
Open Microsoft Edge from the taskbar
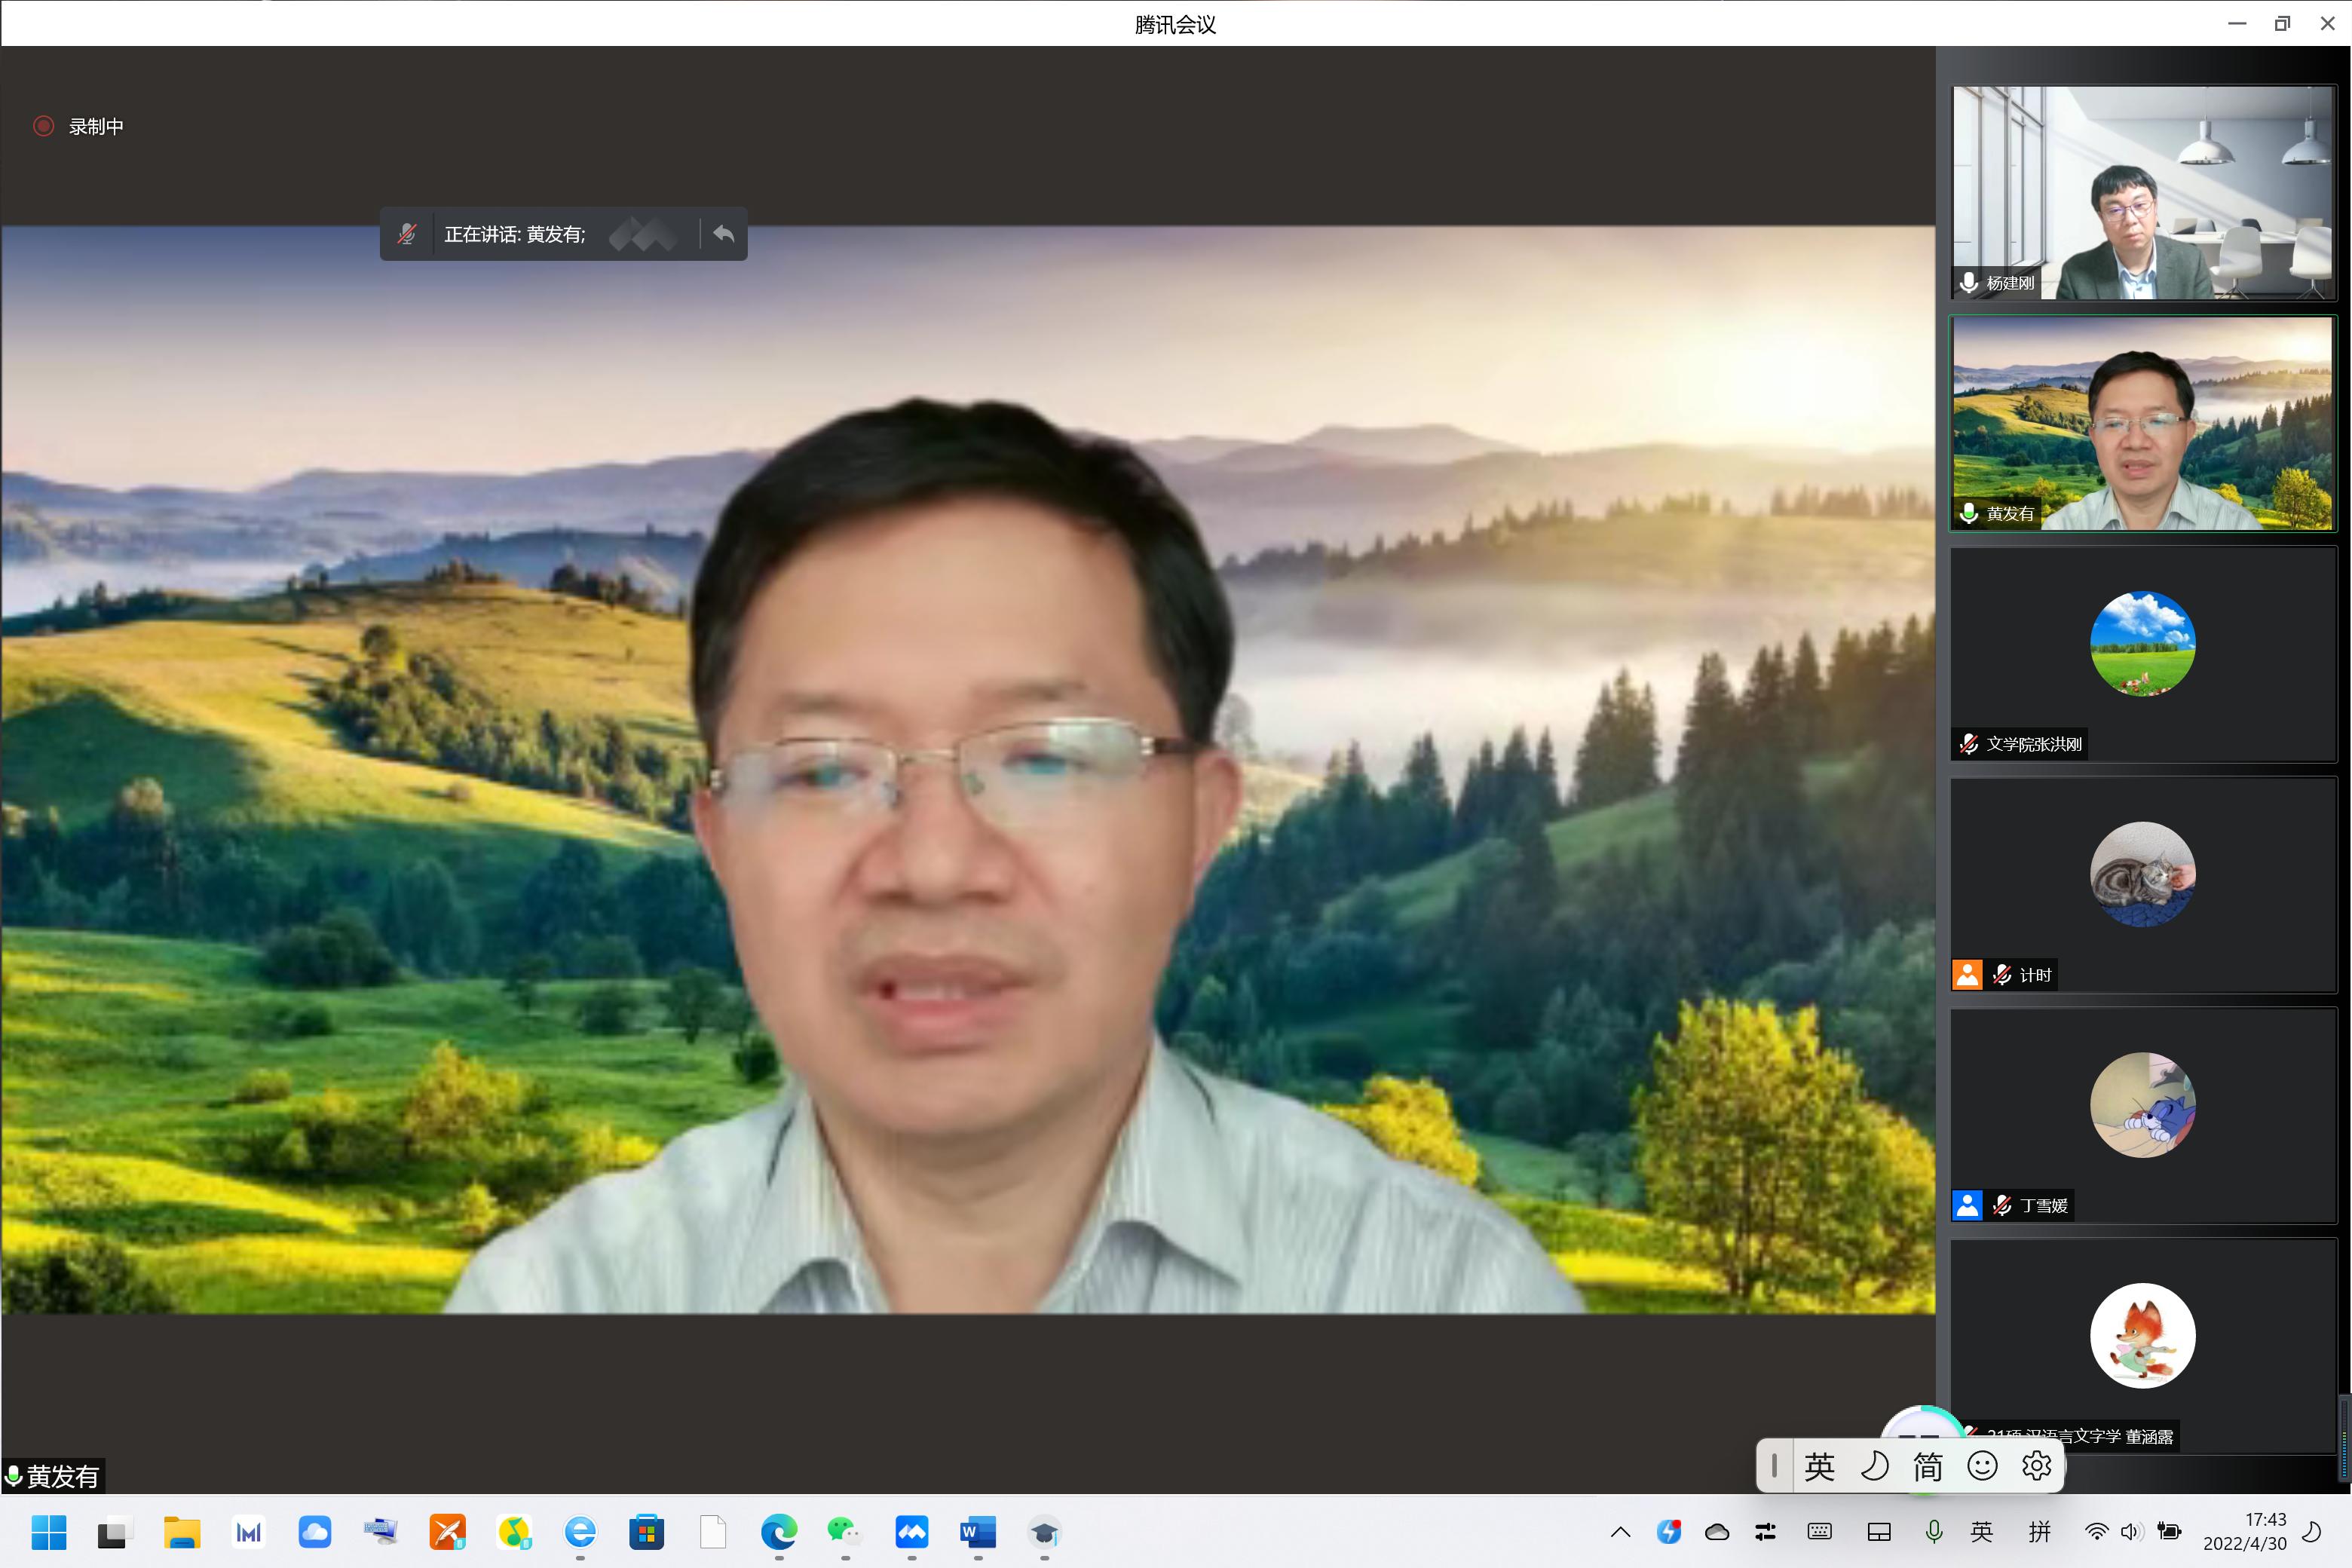pos(778,1532)
